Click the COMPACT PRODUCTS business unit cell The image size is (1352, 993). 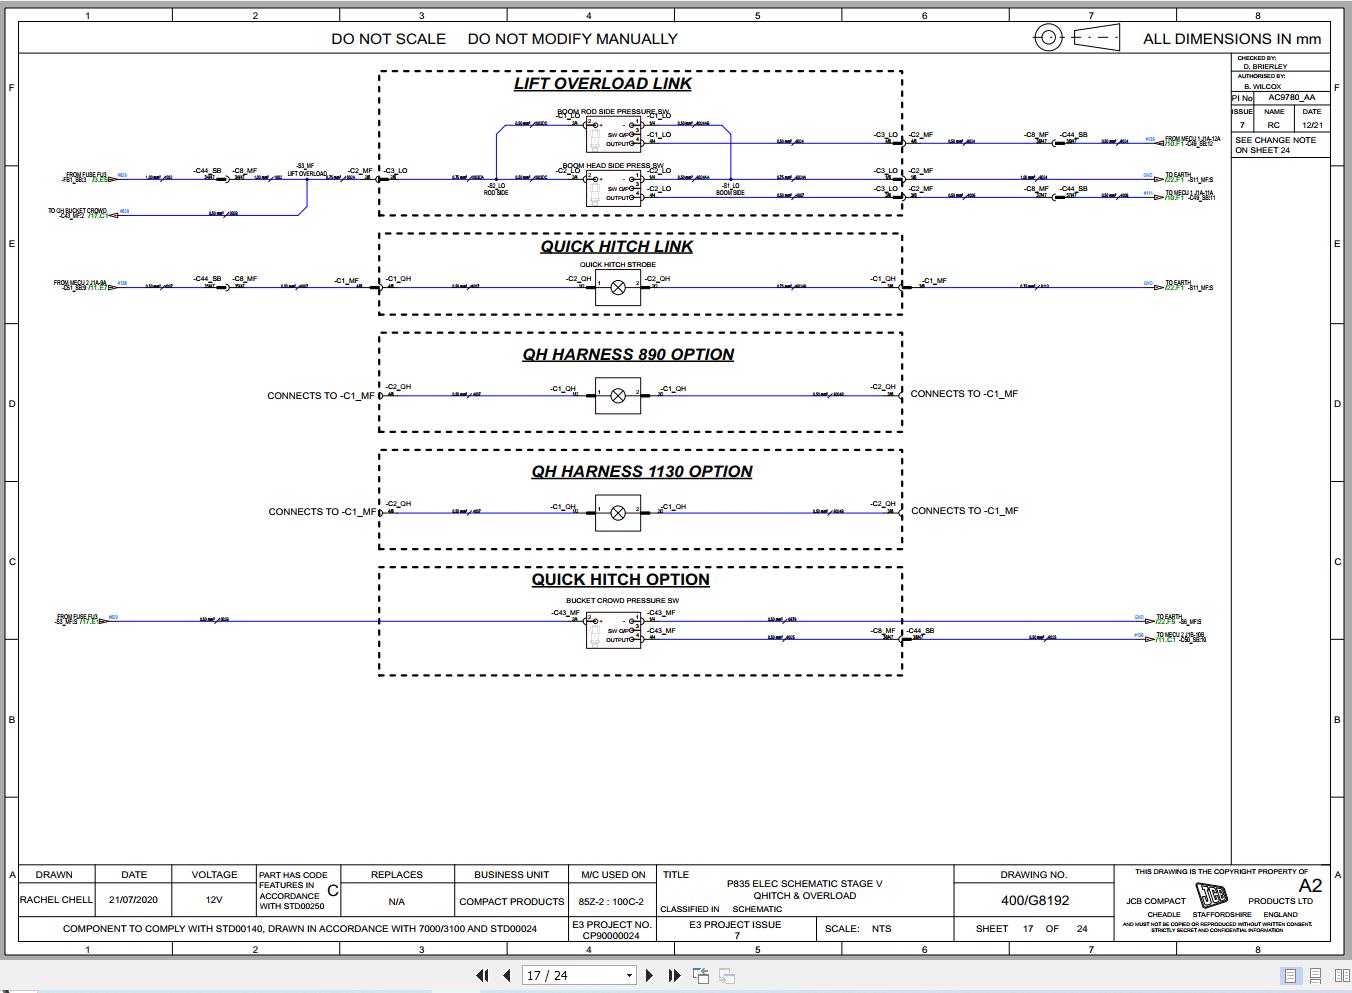click(x=512, y=902)
